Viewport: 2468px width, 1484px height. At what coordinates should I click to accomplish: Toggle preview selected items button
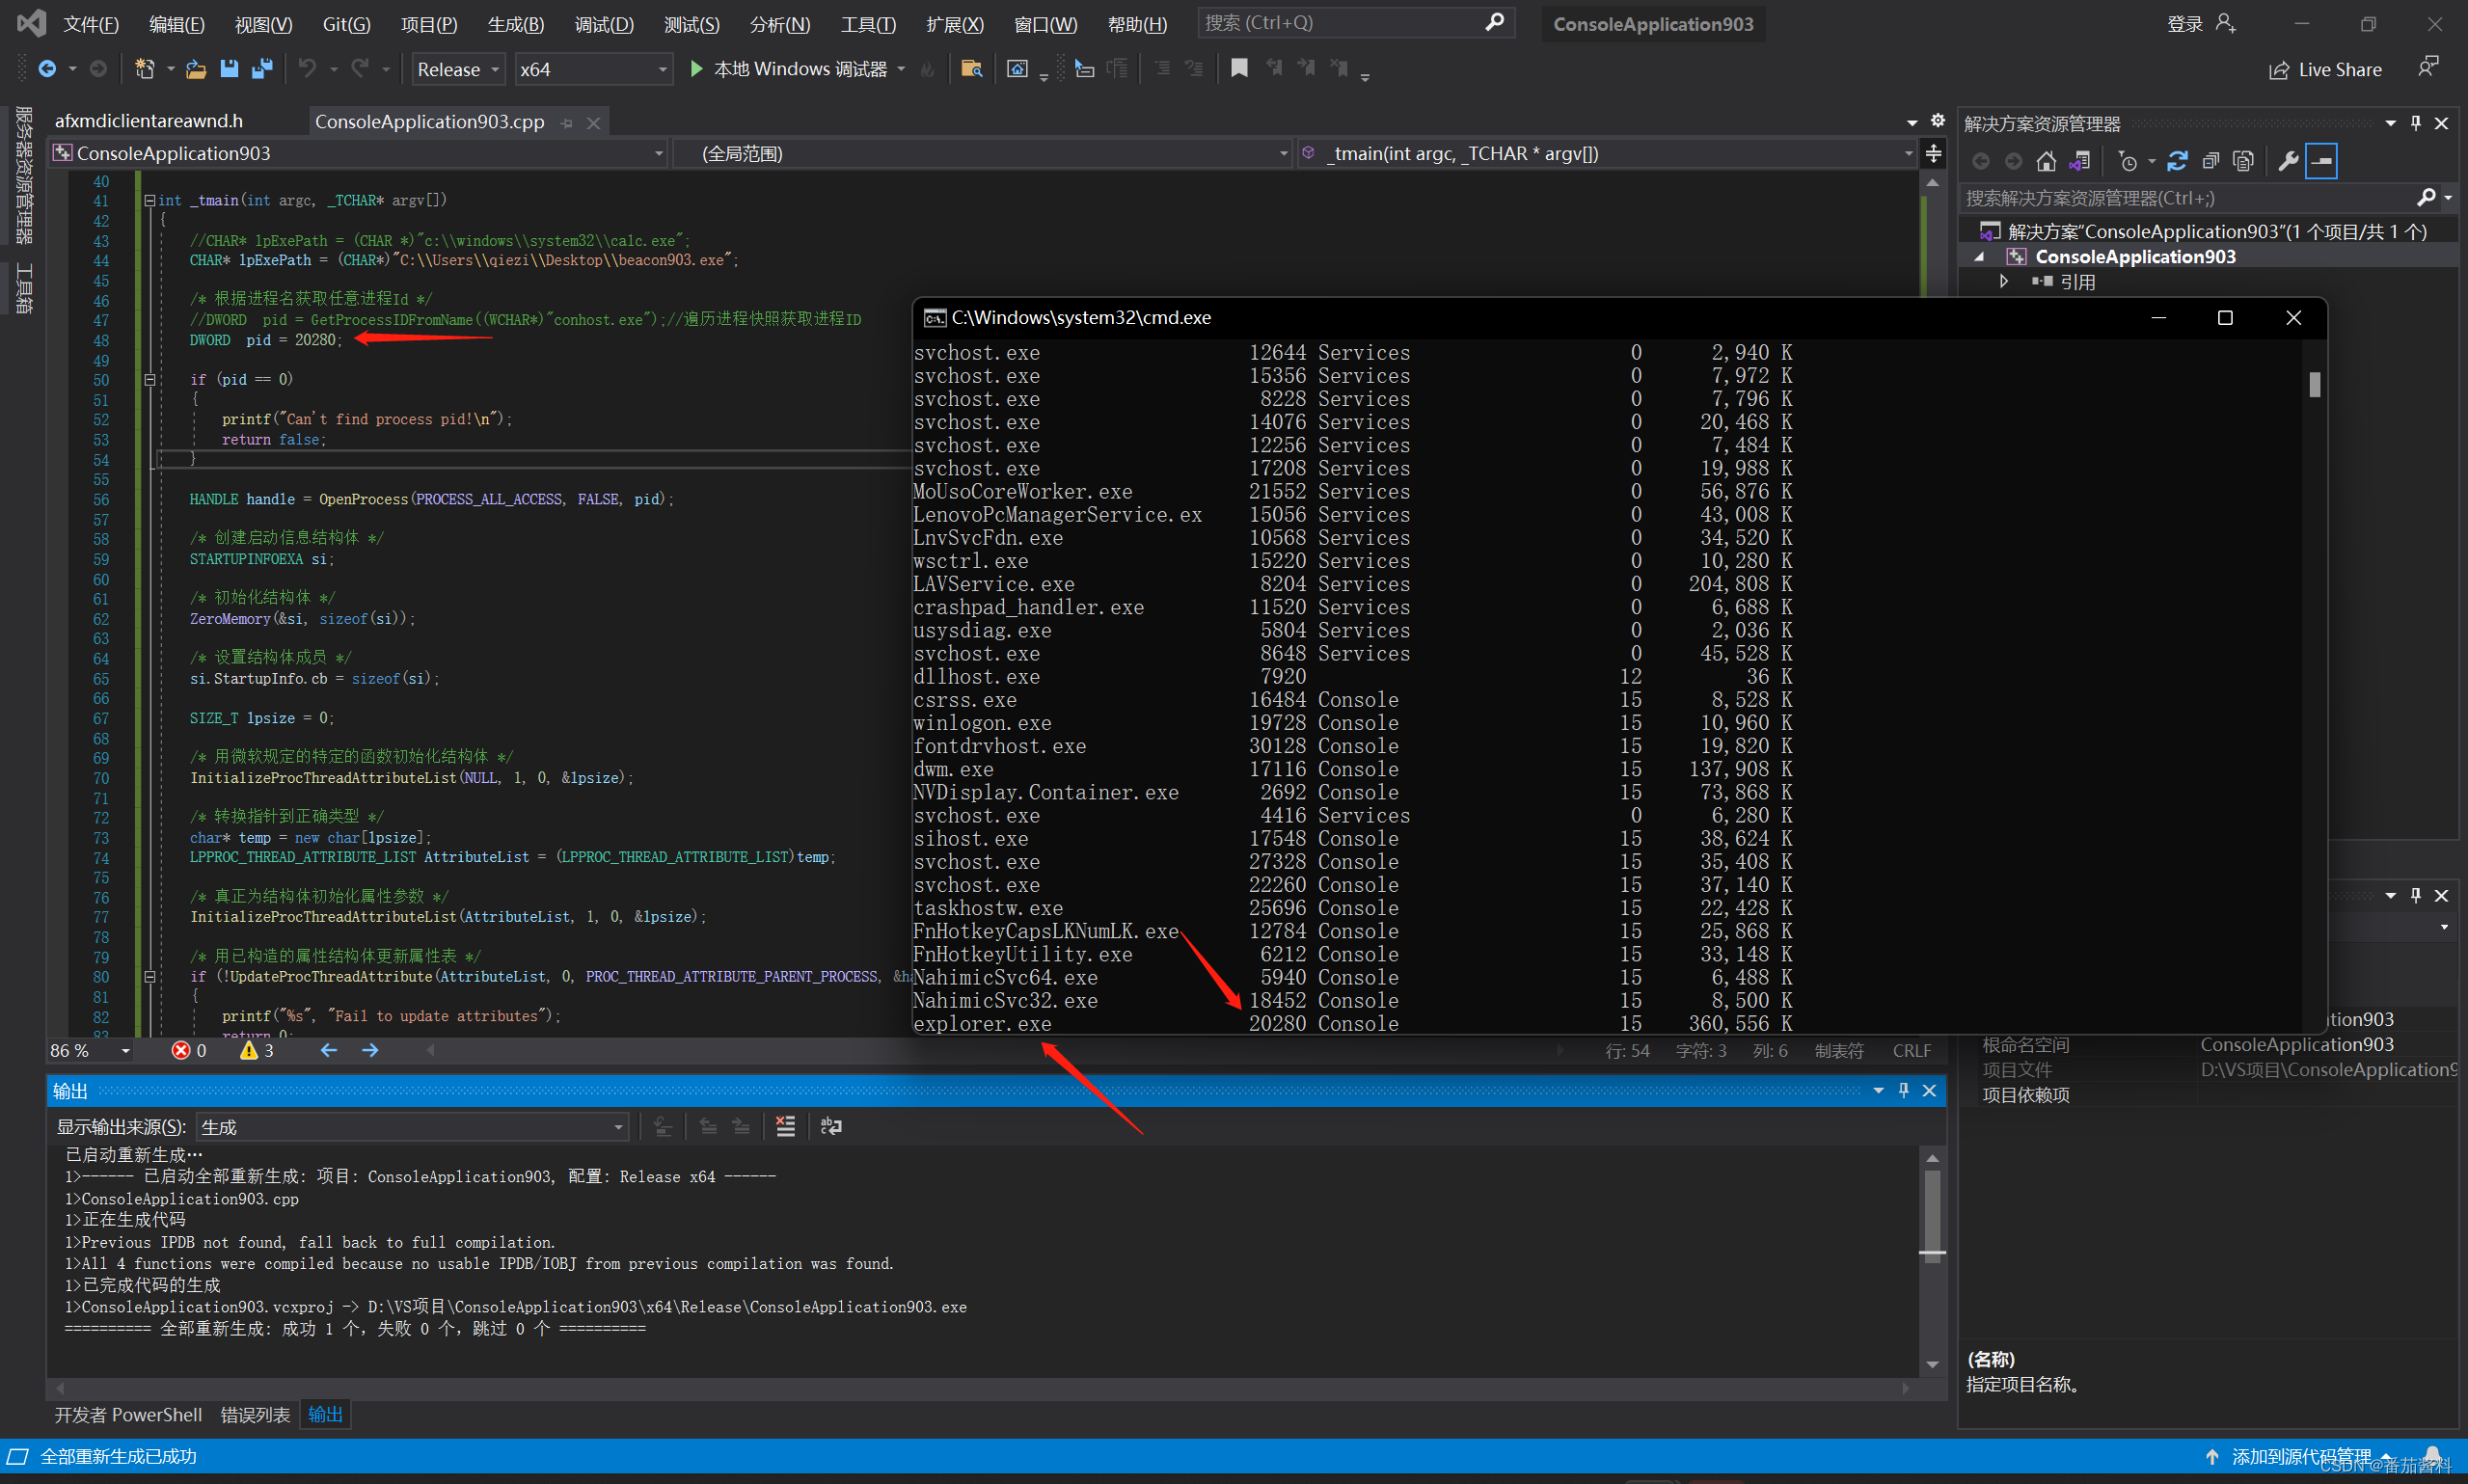(2321, 161)
